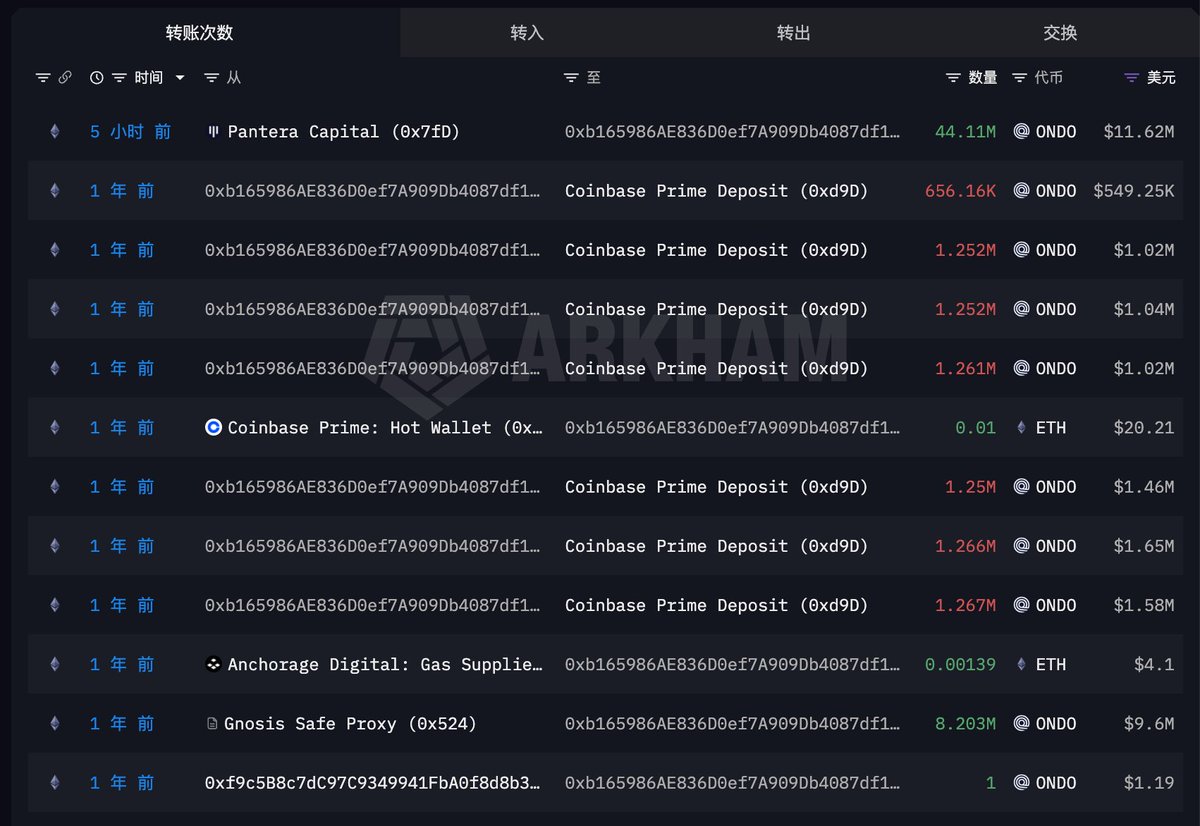This screenshot has width=1200, height=826.
Task: Click the Anchorage Digital logo icon
Action: click(213, 664)
